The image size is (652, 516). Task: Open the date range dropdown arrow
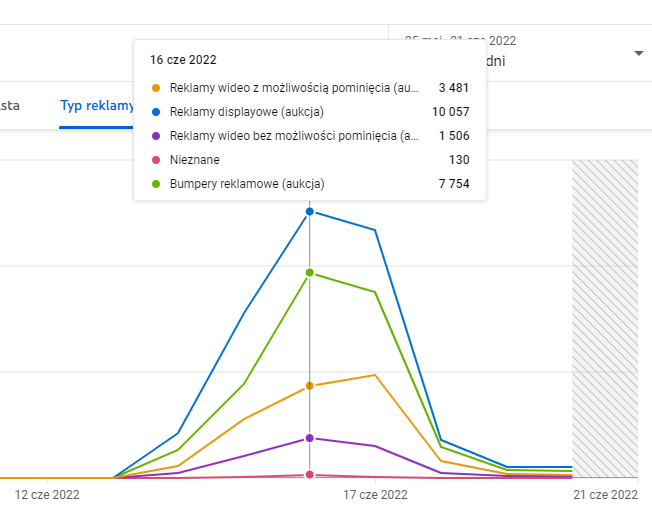[638, 53]
